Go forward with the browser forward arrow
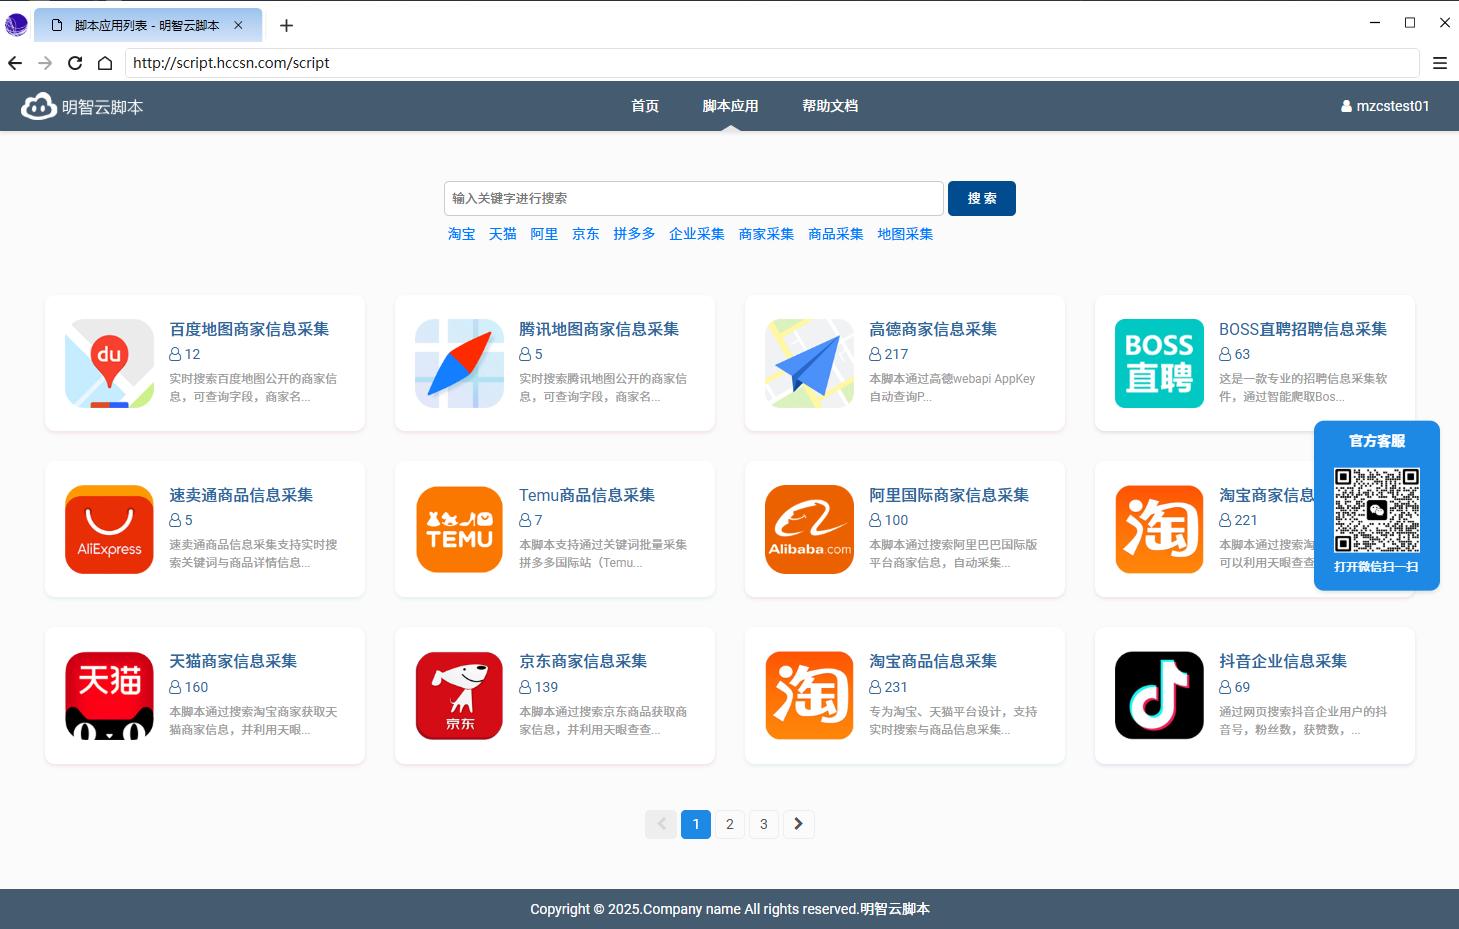This screenshot has height=929, width=1459. tap(45, 63)
